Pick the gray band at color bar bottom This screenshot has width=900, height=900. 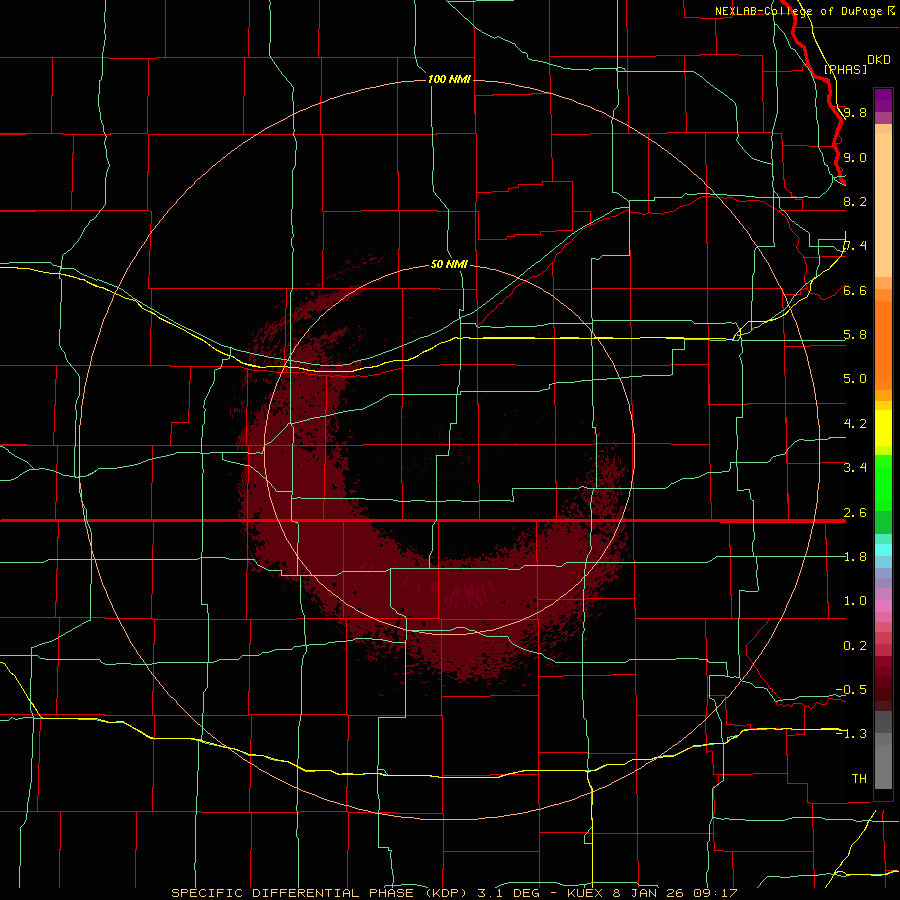883,763
